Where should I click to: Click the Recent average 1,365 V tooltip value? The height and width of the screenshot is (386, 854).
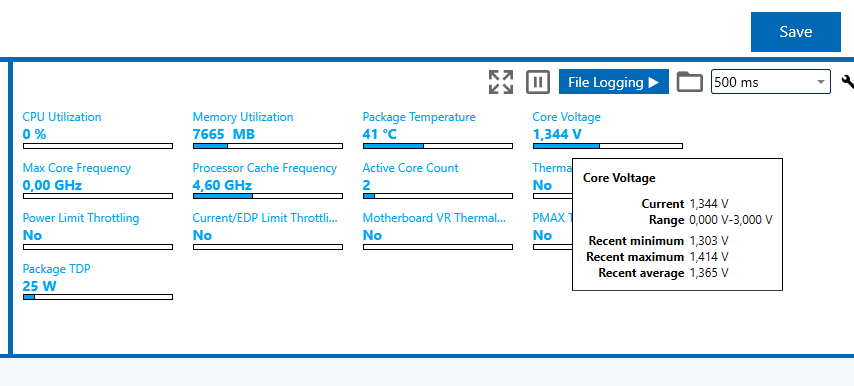pos(709,273)
